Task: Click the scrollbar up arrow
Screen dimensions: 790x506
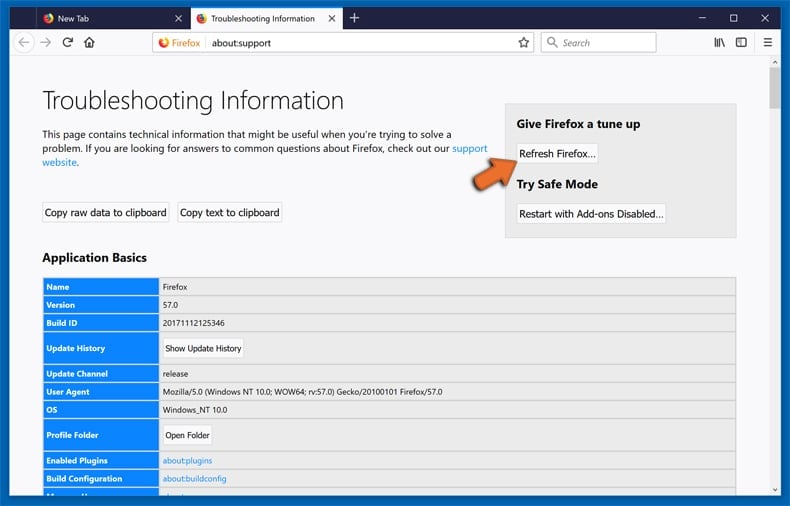Action: pyautogui.click(x=775, y=62)
